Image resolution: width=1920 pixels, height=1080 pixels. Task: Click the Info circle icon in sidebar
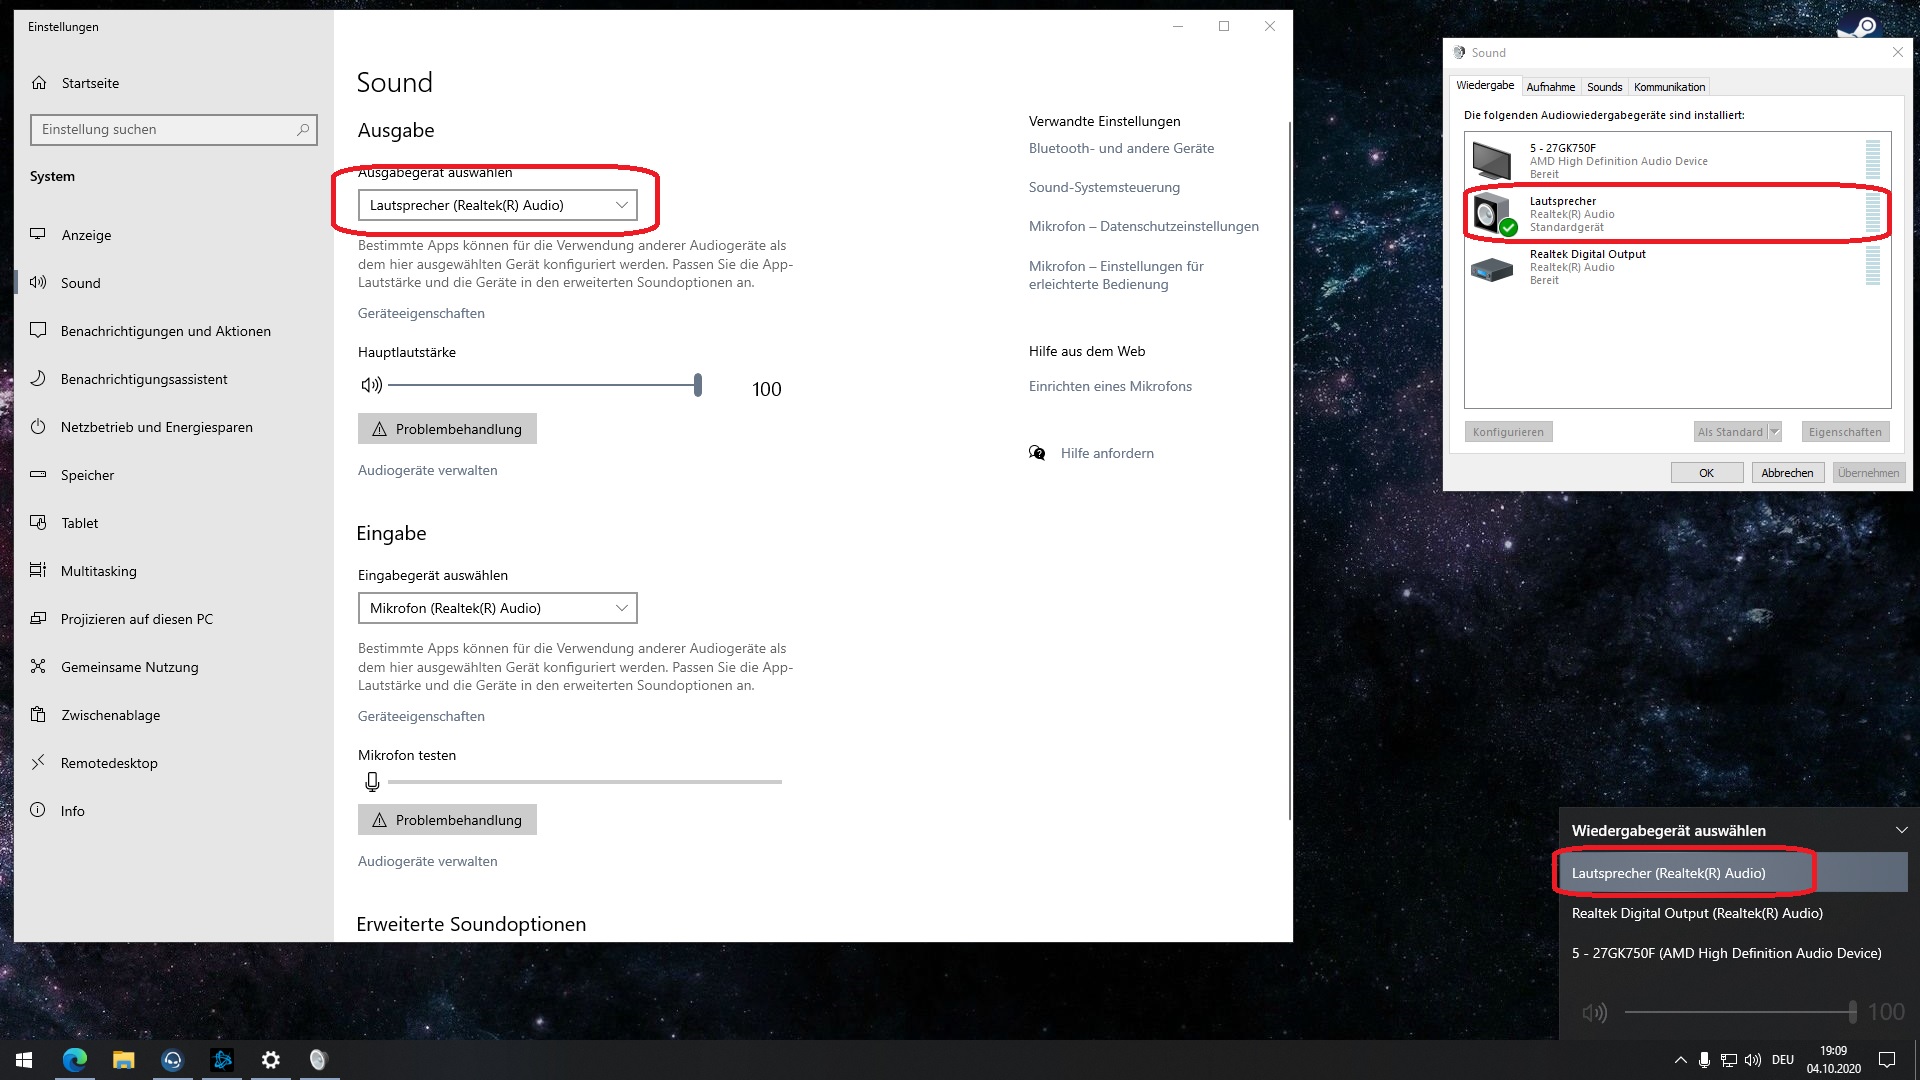tap(38, 810)
